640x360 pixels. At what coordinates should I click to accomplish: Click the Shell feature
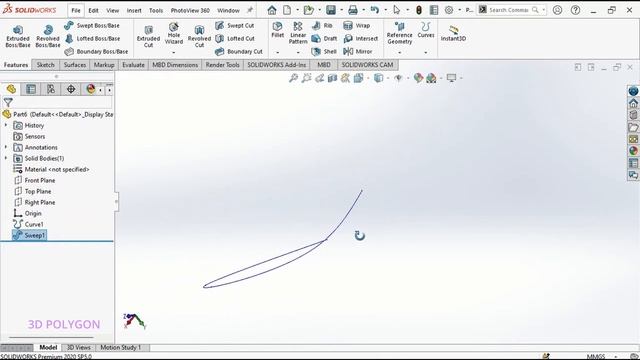324,51
